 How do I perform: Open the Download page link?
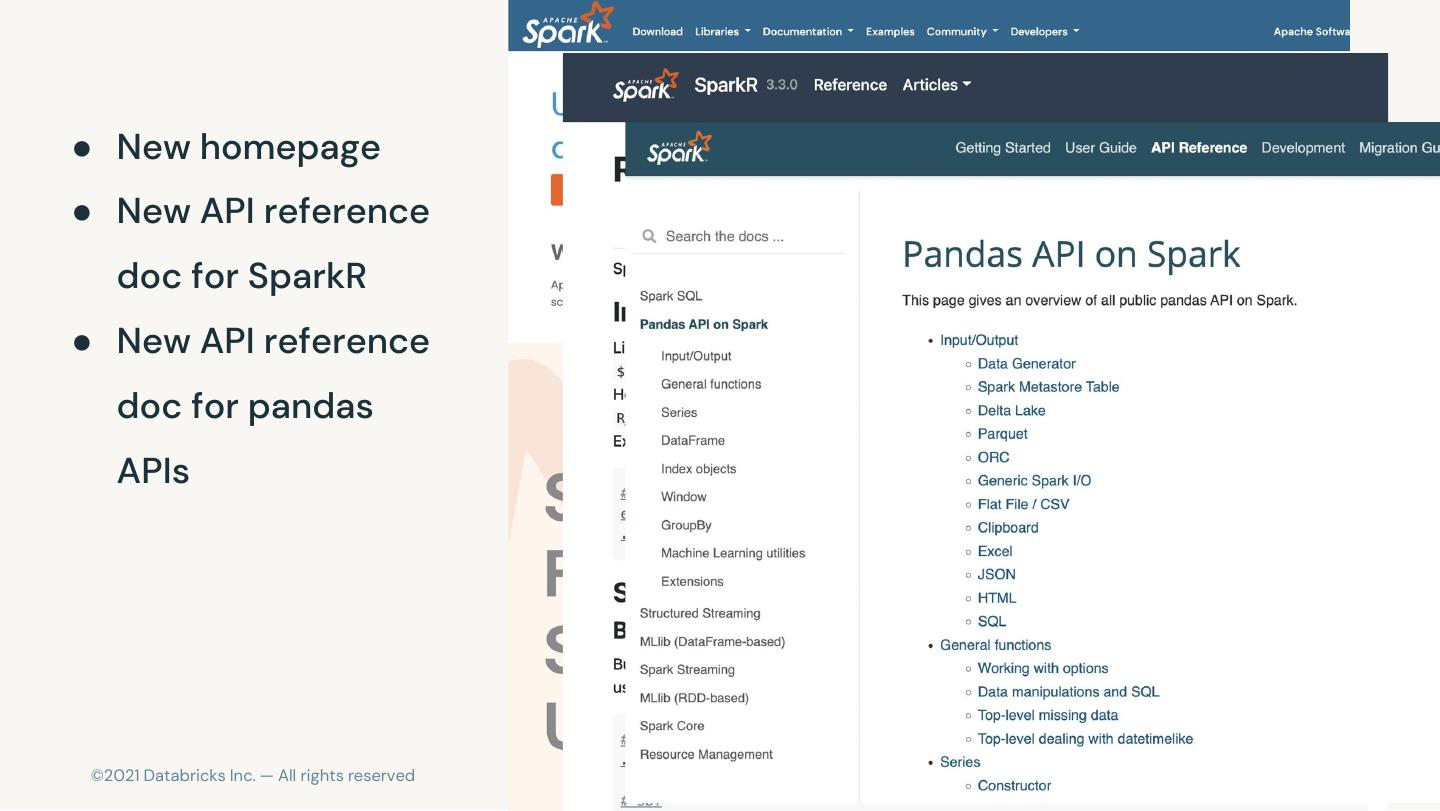pos(657,31)
